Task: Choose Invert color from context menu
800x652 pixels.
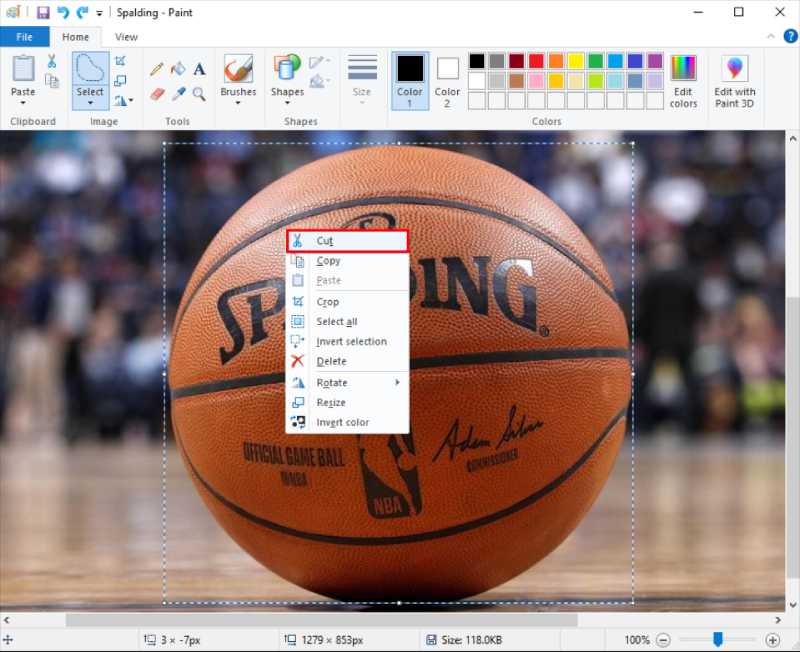Action: (347, 422)
